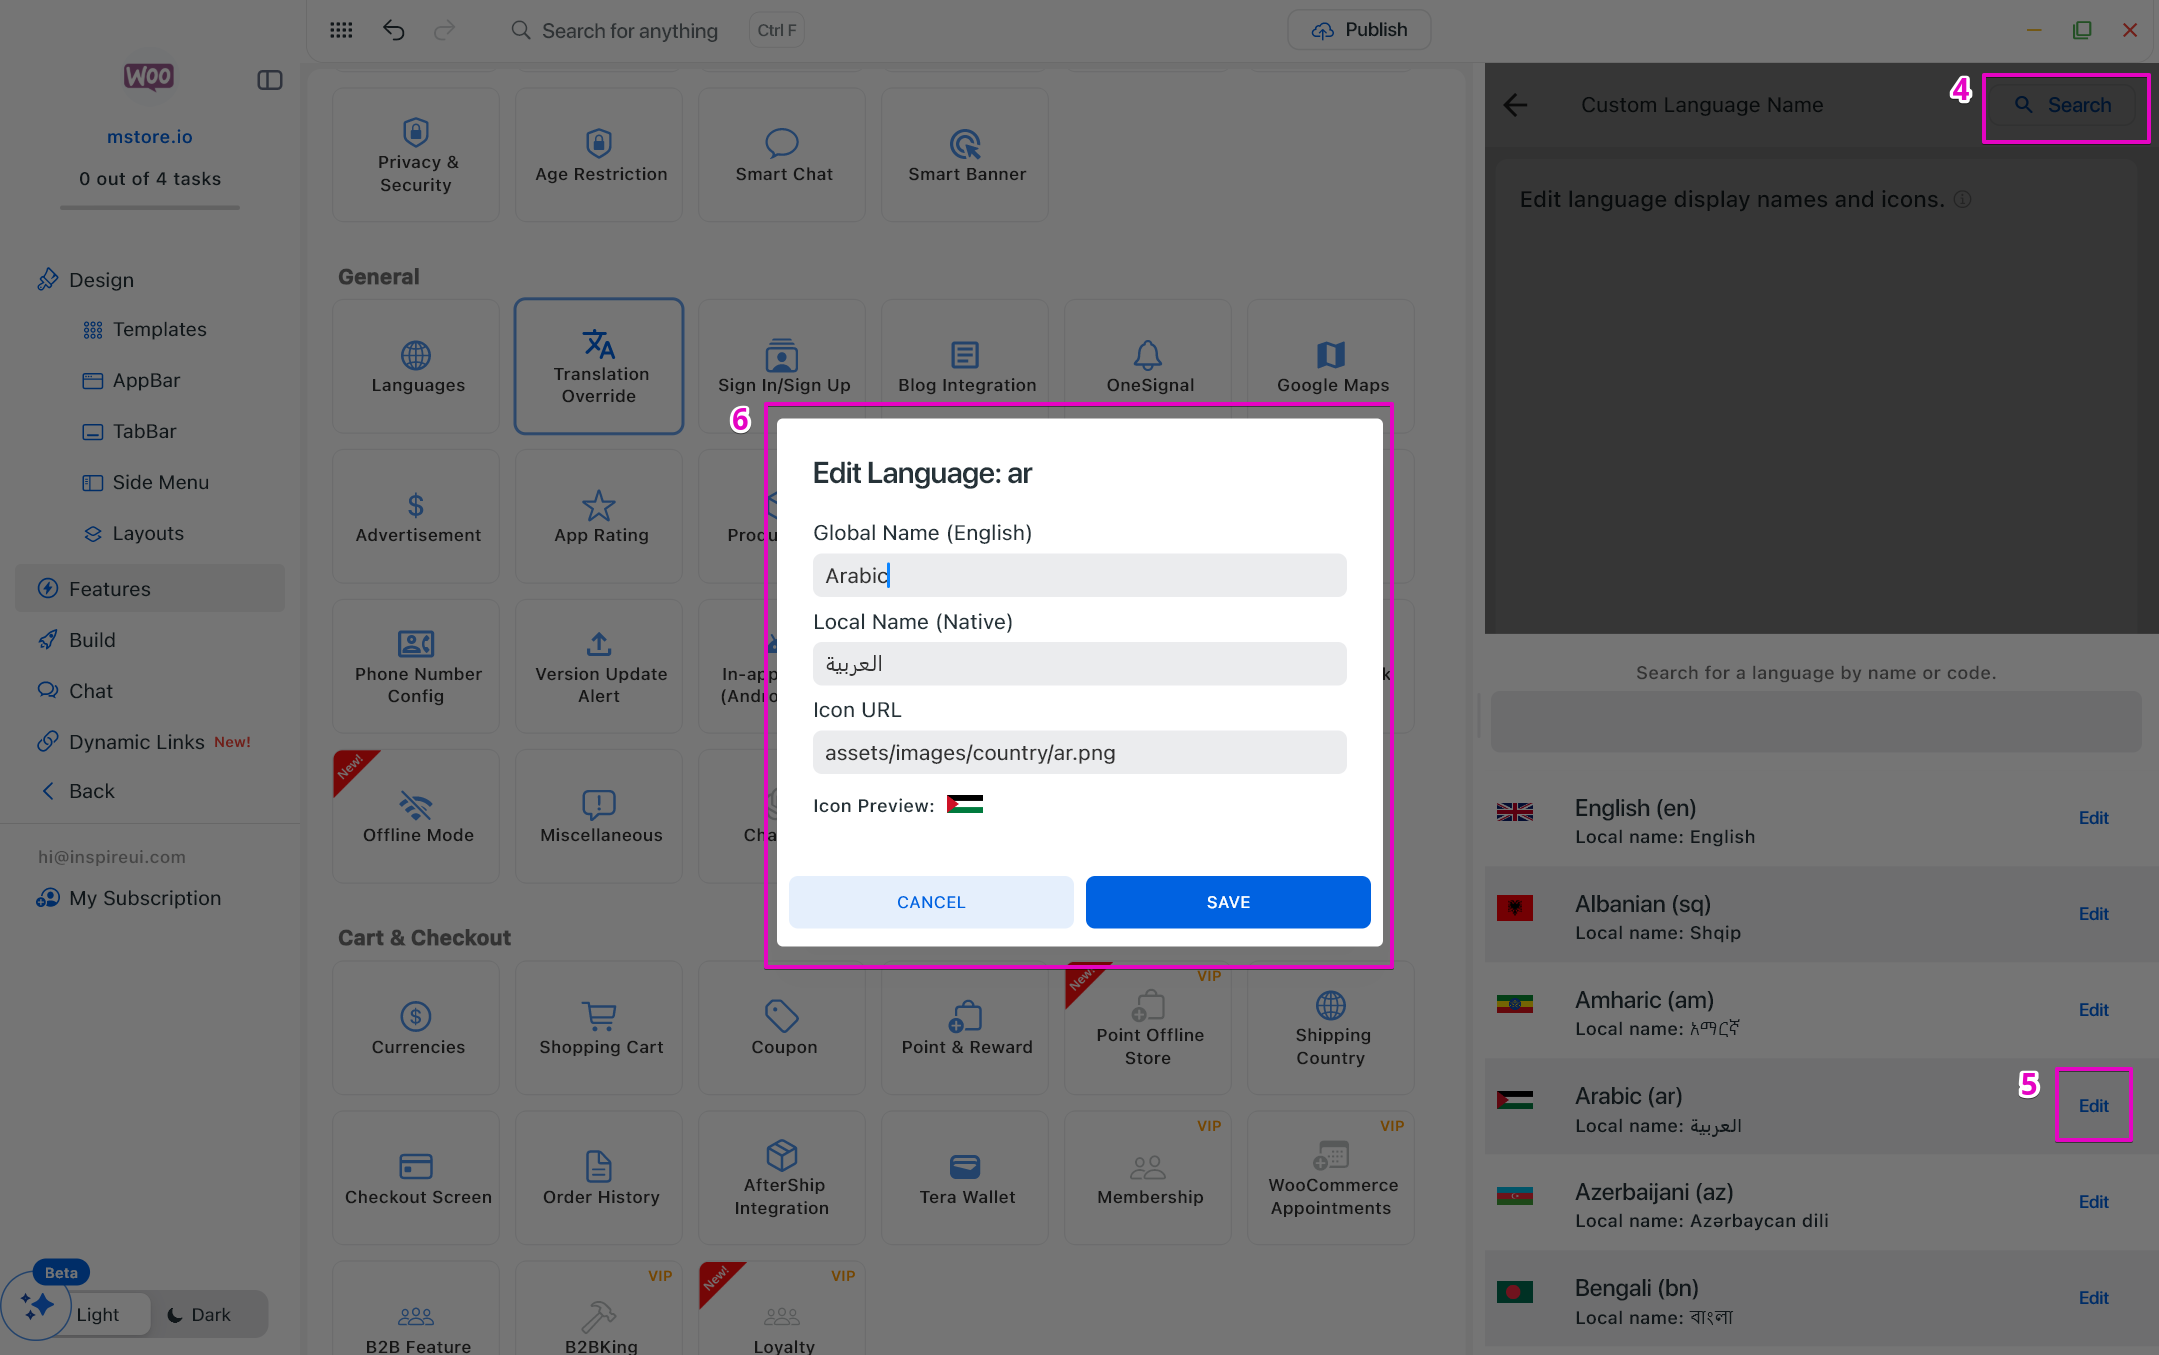Open the Age Restriction feature
Viewport: 2159px width, 1355px height.
point(599,155)
